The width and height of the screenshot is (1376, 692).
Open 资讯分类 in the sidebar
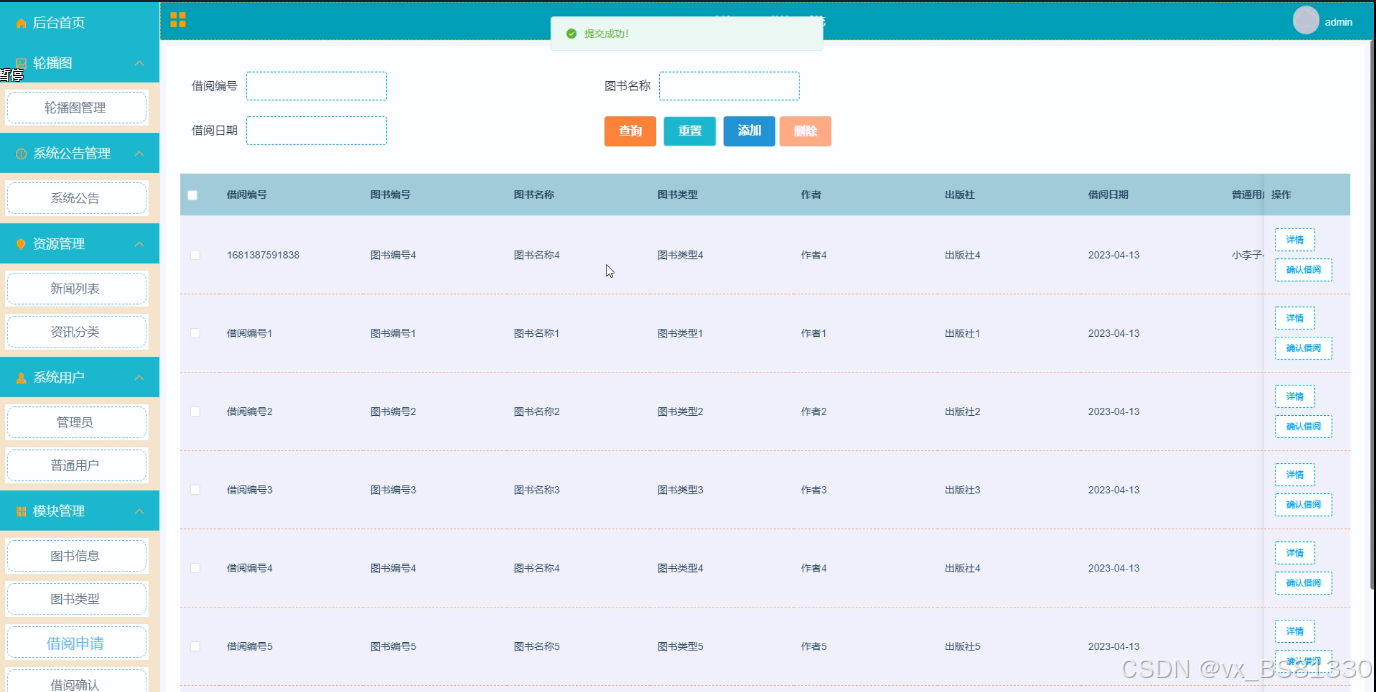(x=77, y=332)
